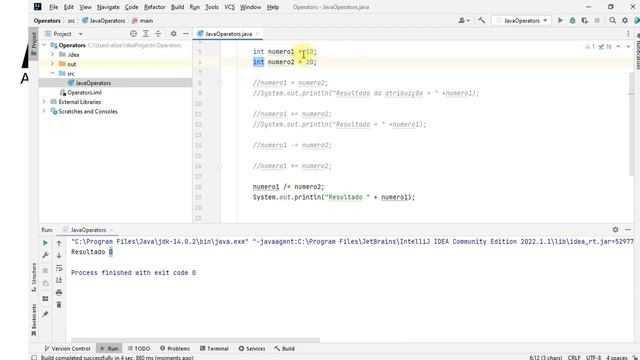Select opened file target icon in Project panel
Screen dimensions: 640x360
[x=133, y=34]
